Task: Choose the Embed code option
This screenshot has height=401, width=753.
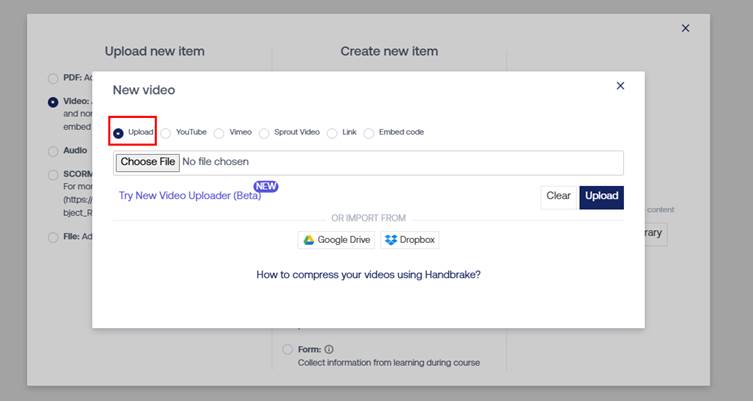Action: coord(369,132)
